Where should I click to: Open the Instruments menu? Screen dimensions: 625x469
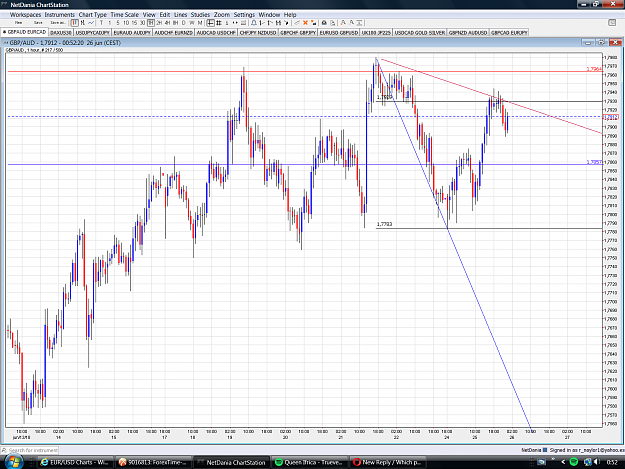click(x=59, y=15)
